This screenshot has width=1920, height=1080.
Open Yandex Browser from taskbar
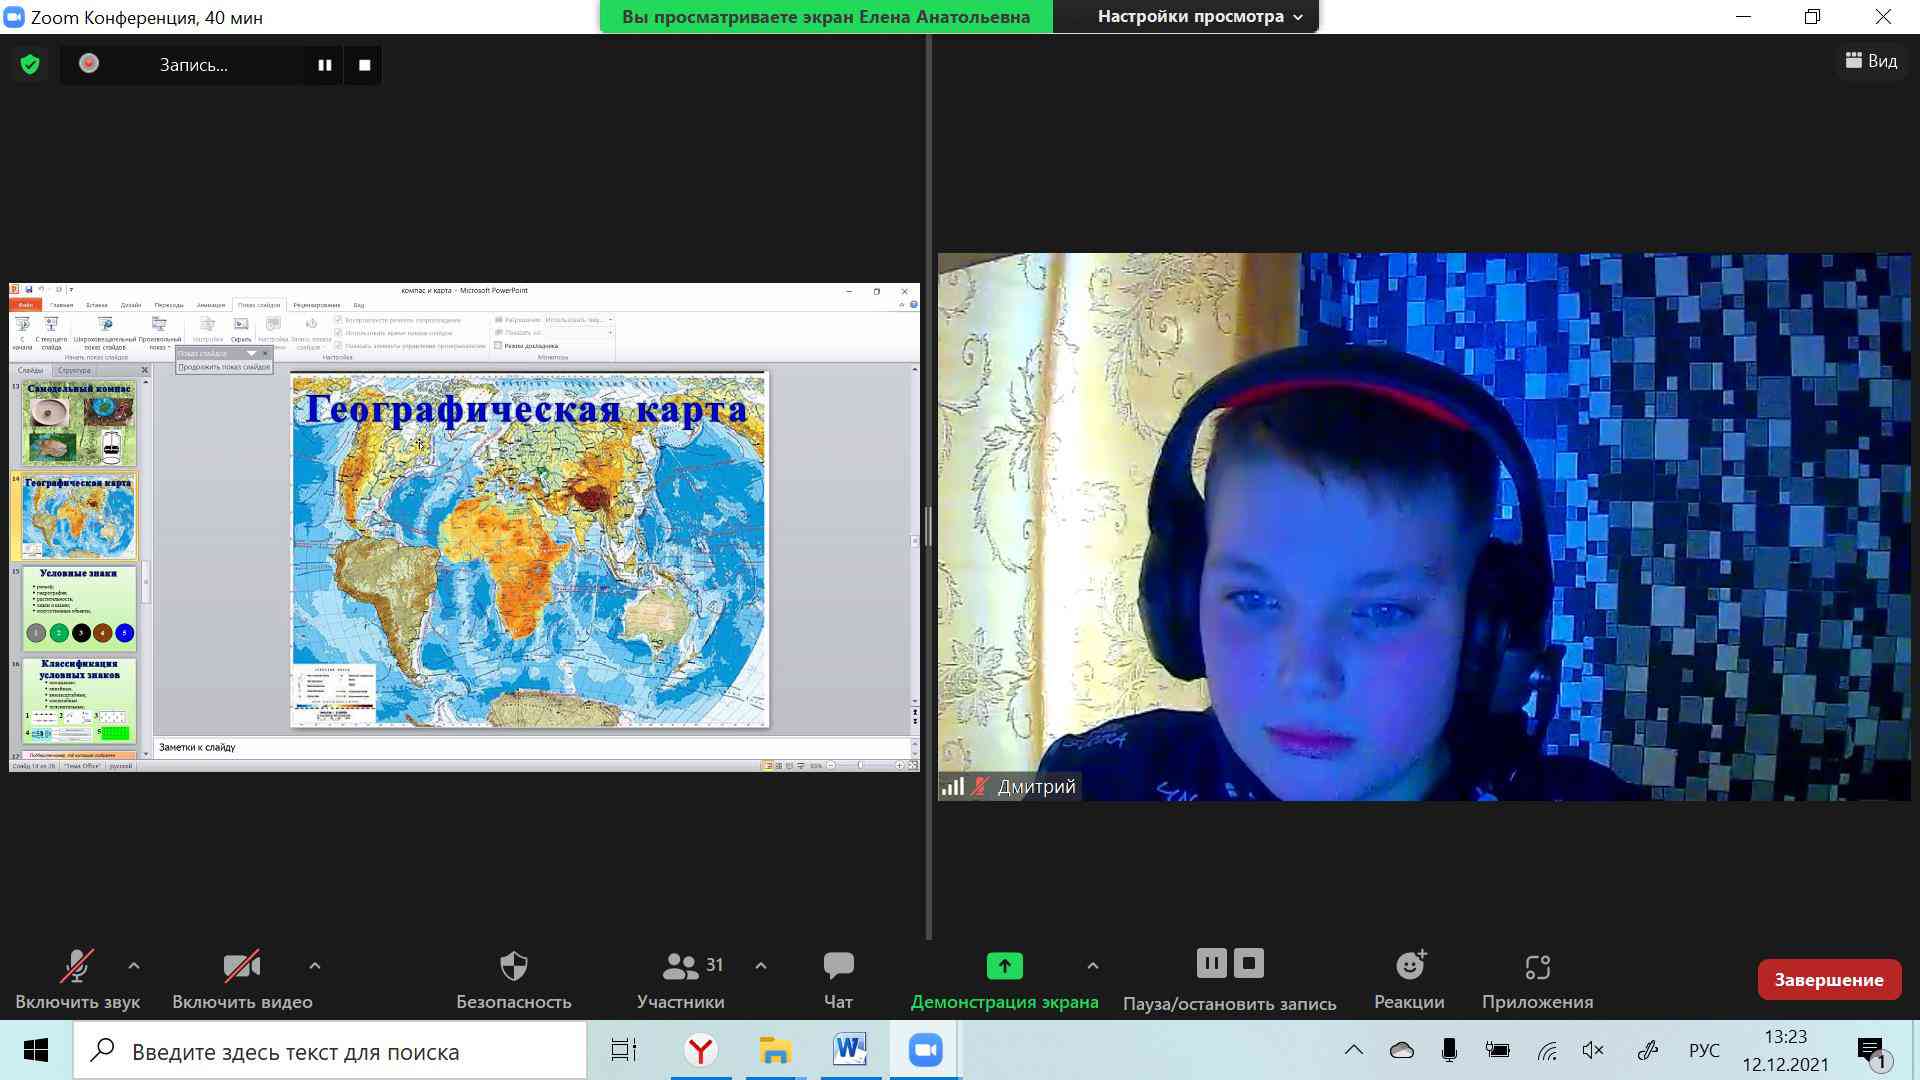(700, 1051)
